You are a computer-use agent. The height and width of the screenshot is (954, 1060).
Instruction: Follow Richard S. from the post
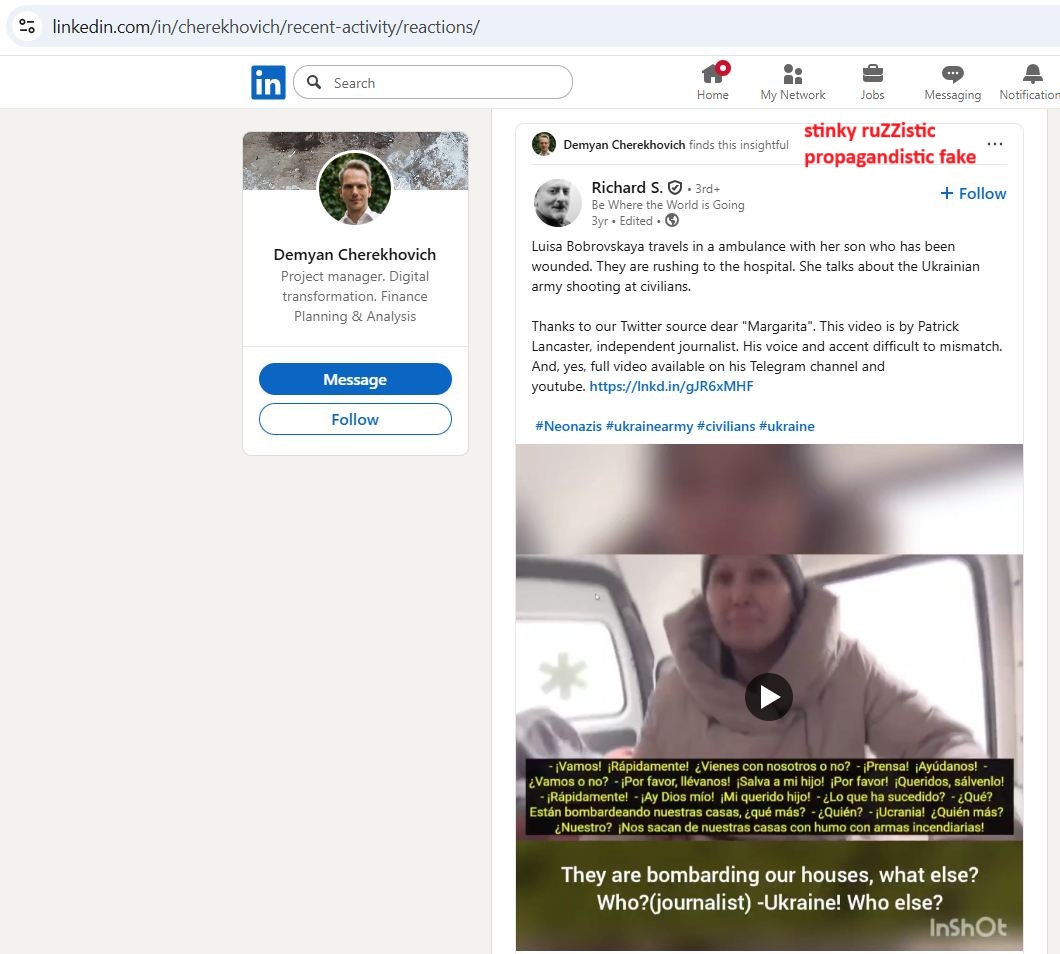pyautogui.click(x=973, y=194)
